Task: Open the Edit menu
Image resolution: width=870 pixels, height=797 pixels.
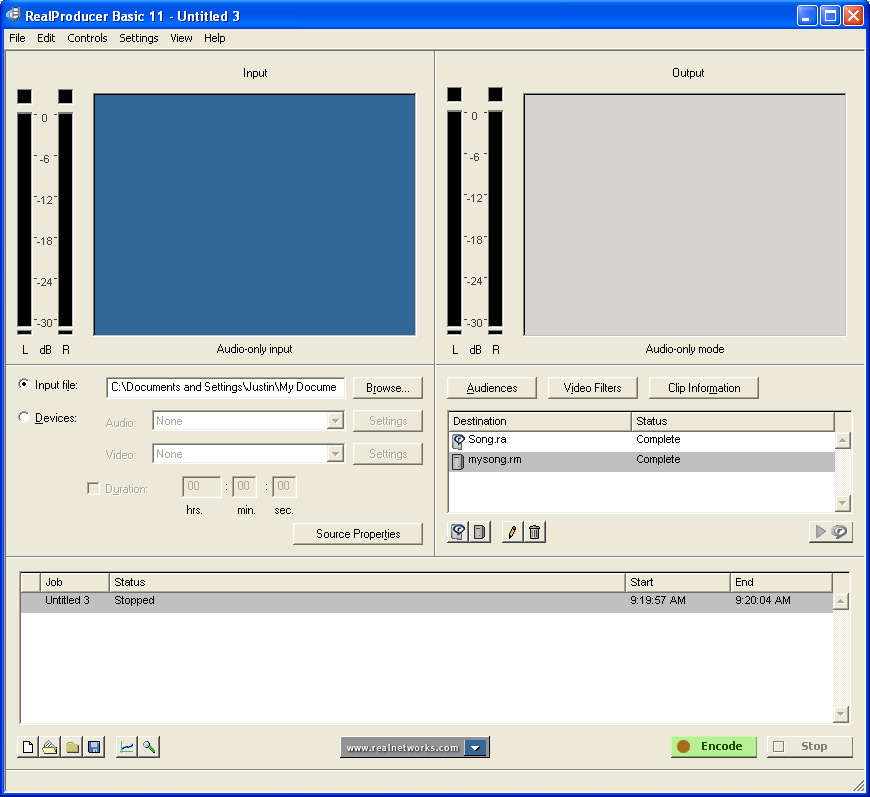Action: (46, 38)
